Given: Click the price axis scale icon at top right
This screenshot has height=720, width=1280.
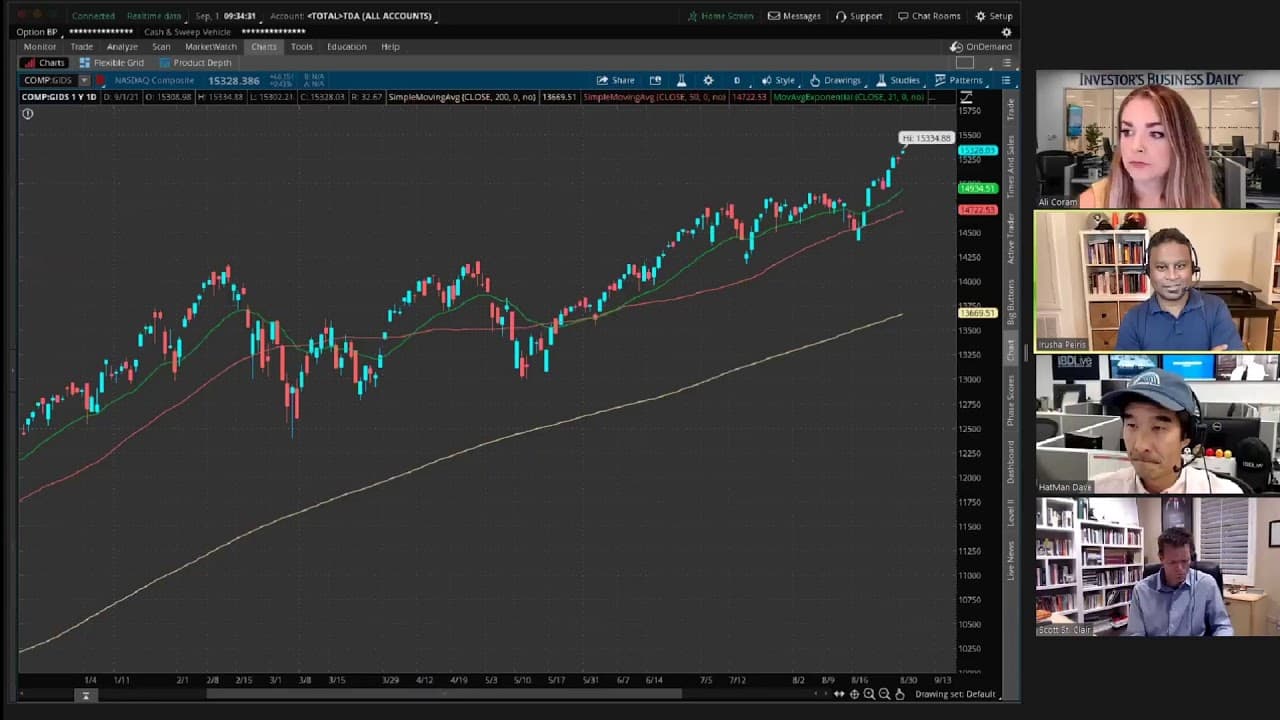Looking at the screenshot, I should point(966,97).
